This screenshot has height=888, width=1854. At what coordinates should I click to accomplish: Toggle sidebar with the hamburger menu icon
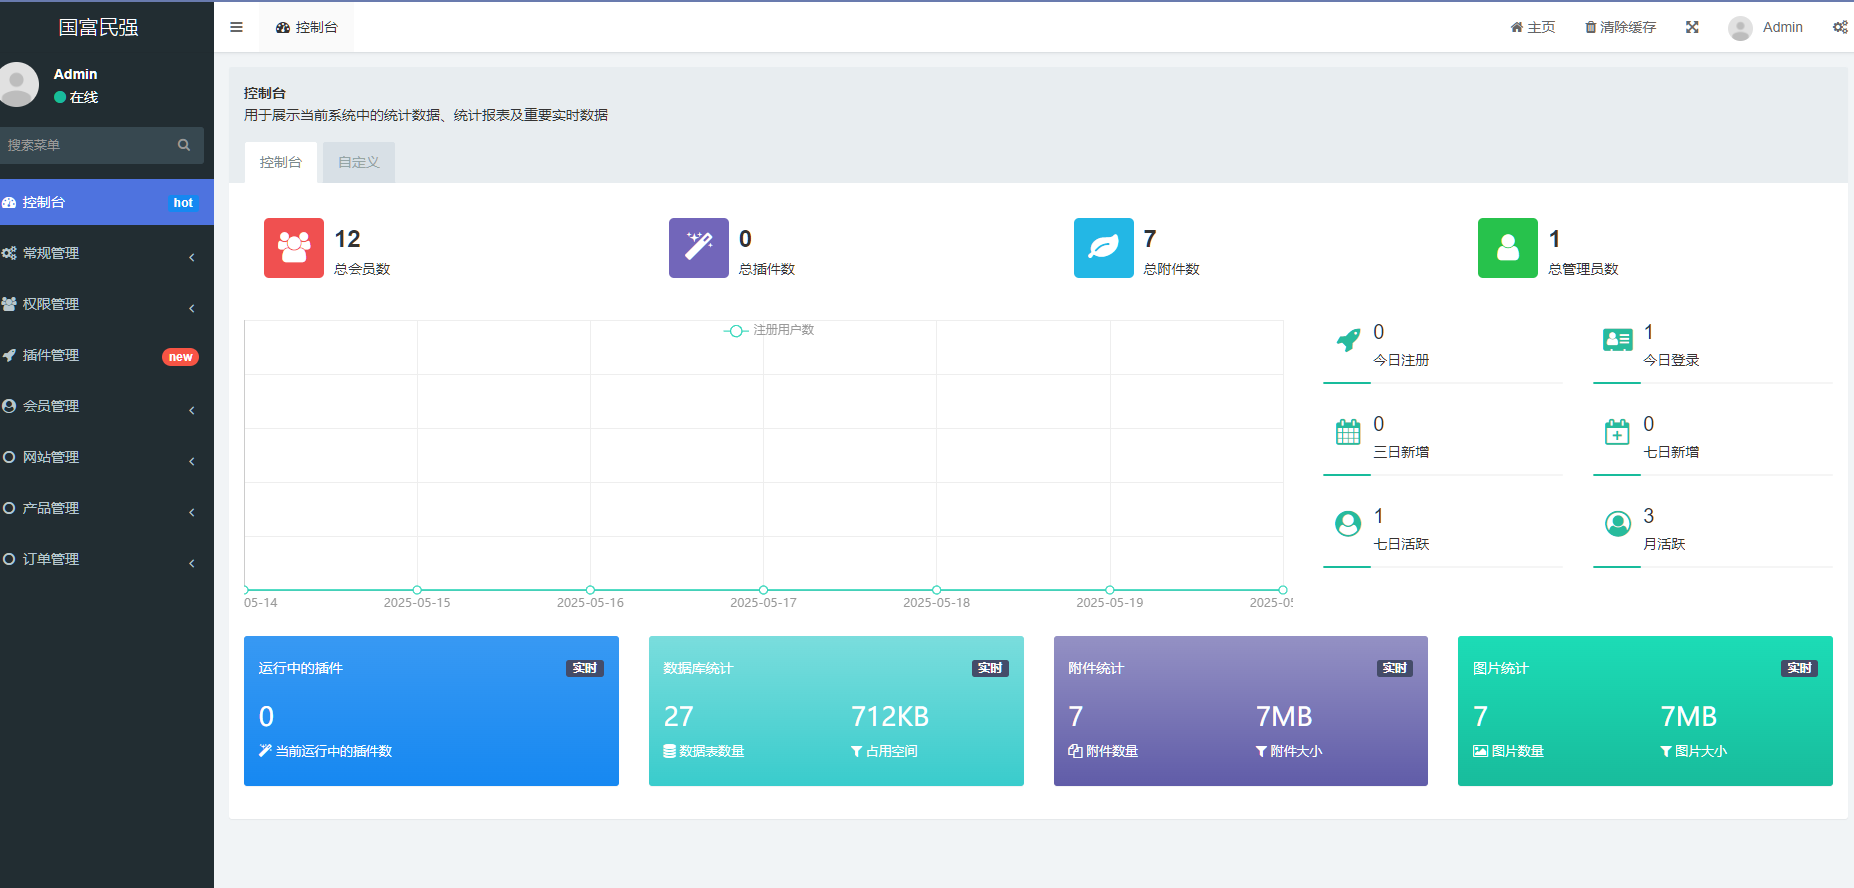(x=236, y=27)
